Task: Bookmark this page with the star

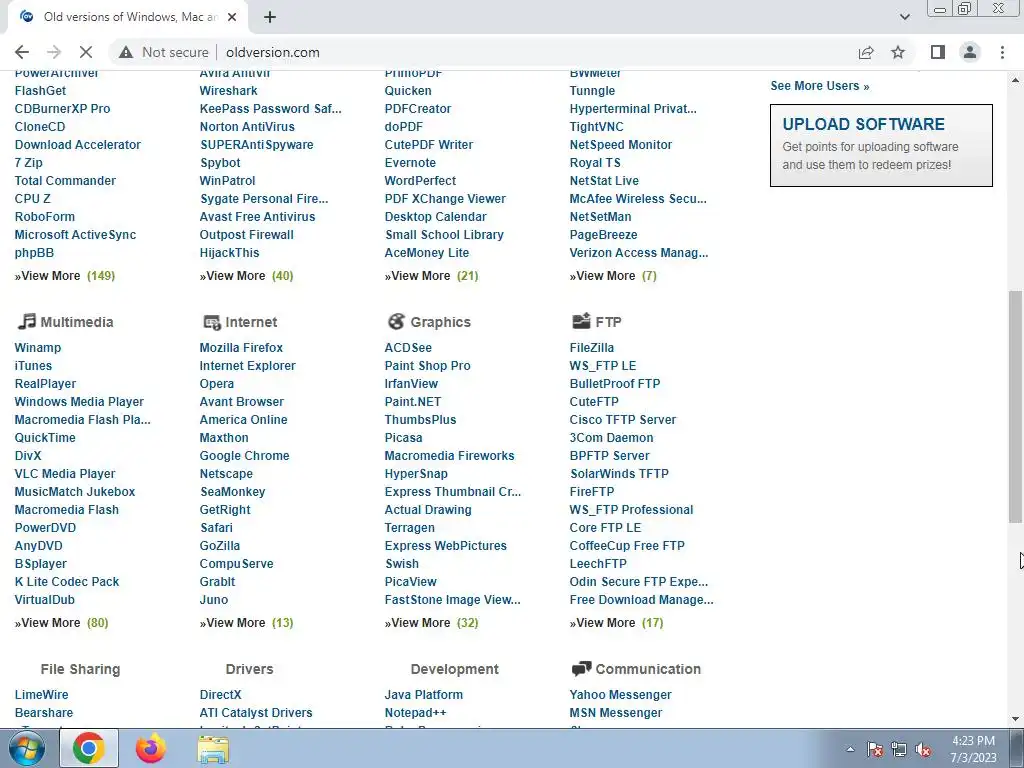Action: (x=898, y=52)
